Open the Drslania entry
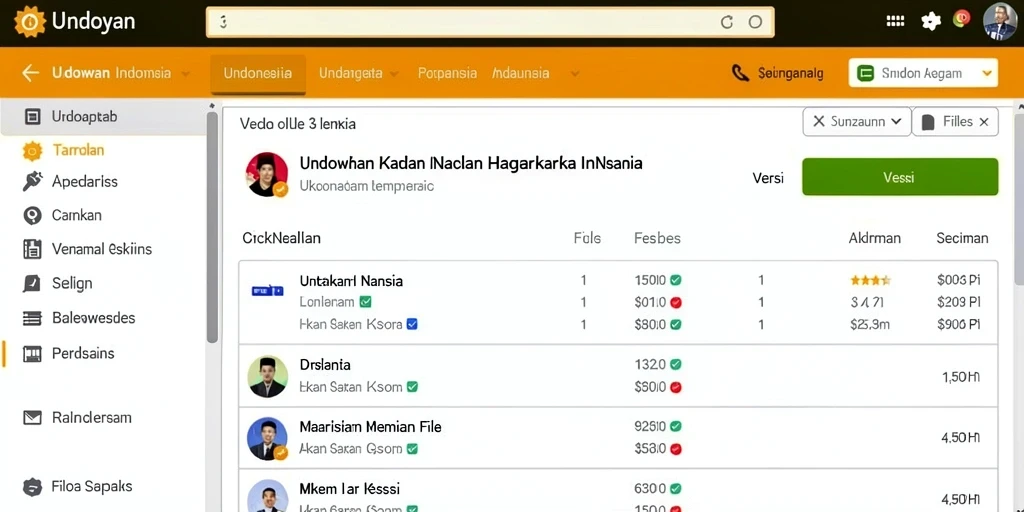The height and width of the screenshot is (512, 1024). (x=325, y=364)
